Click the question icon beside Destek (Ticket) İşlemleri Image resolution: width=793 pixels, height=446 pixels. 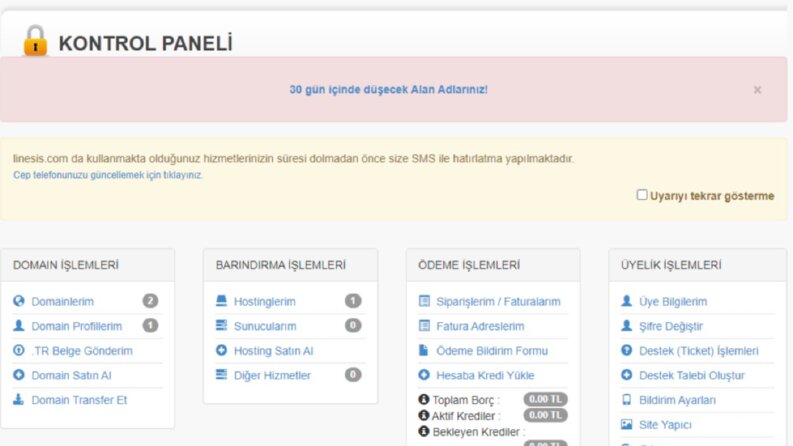coord(627,350)
